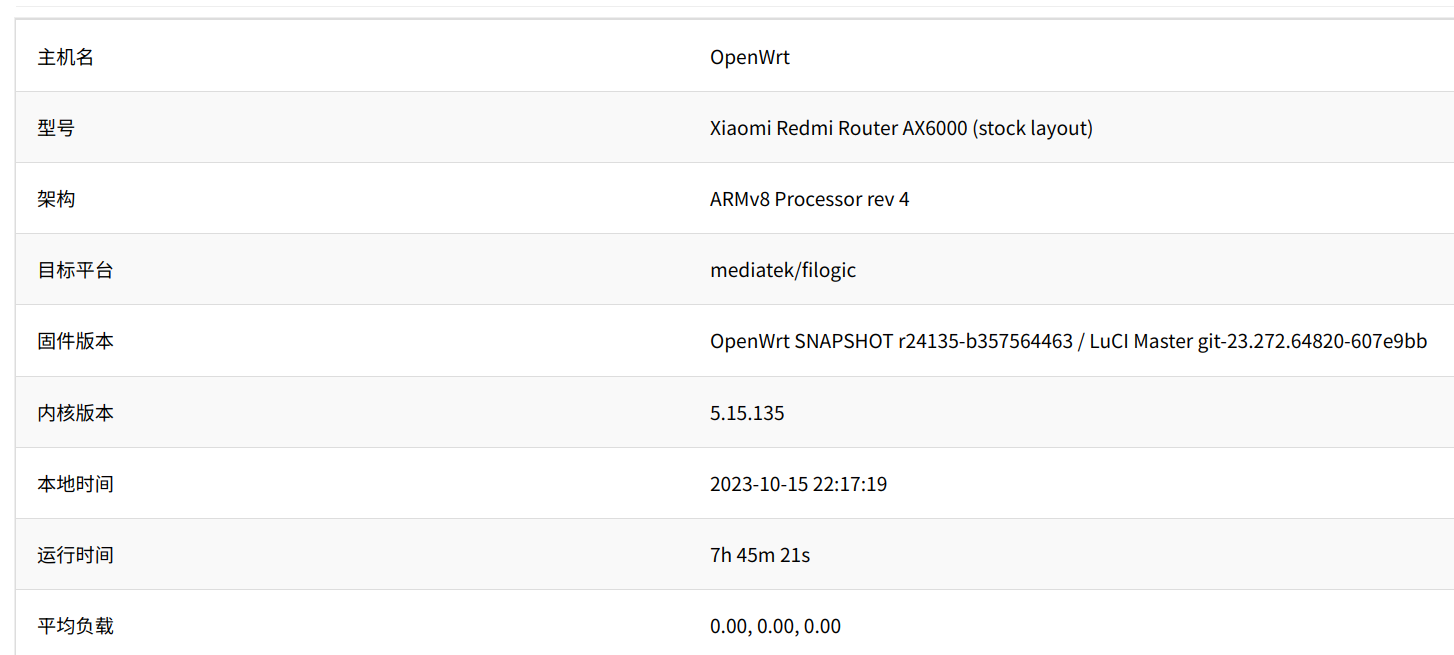Viewport: 1454px width, 655px height.
Task: Click the 型号 row label
Action: tap(56, 128)
